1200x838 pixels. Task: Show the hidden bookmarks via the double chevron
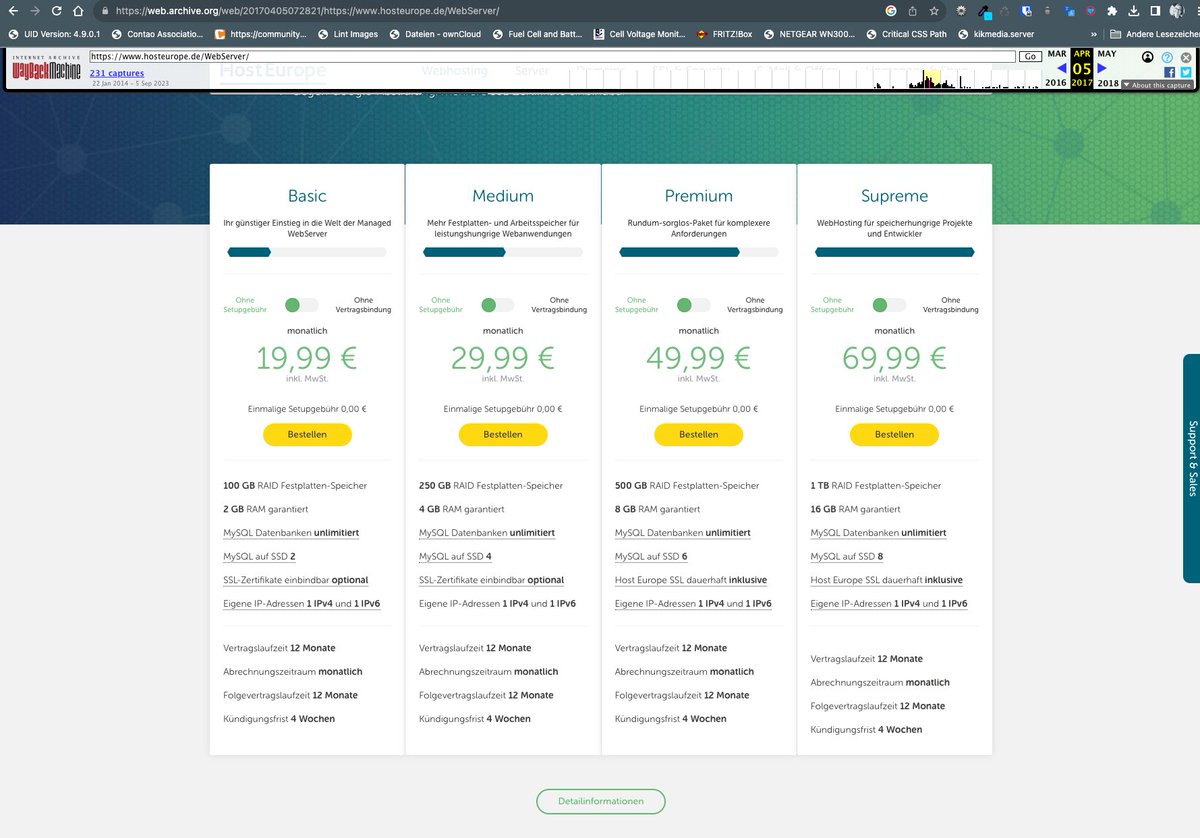pyautogui.click(x=1092, y=34)
